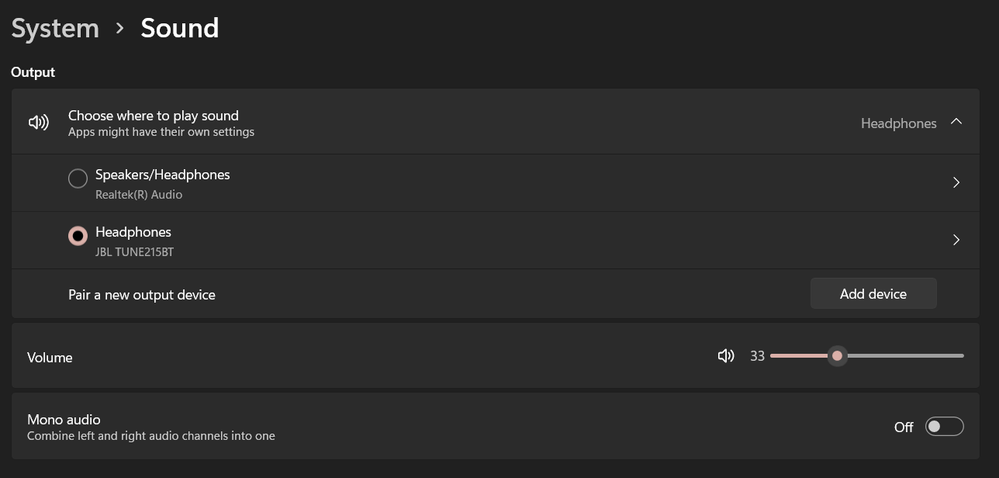Open Speakers/Headphones properties via its chevron
999x478 pixels.
956,183
